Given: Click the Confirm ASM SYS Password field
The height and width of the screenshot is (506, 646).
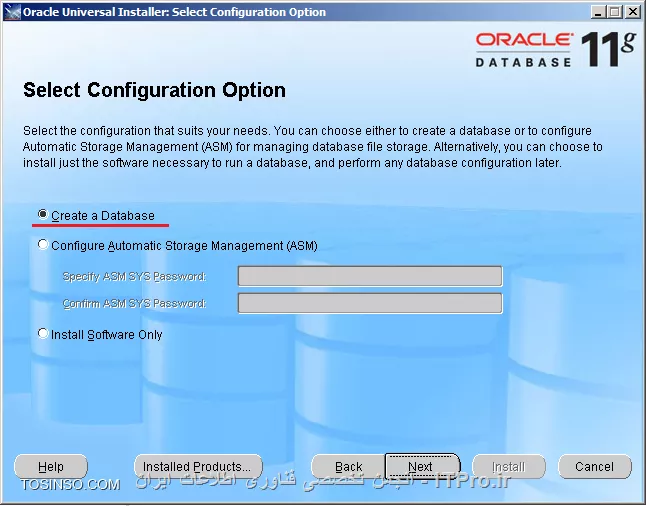Looking at the screenshot, I should 370,303.
